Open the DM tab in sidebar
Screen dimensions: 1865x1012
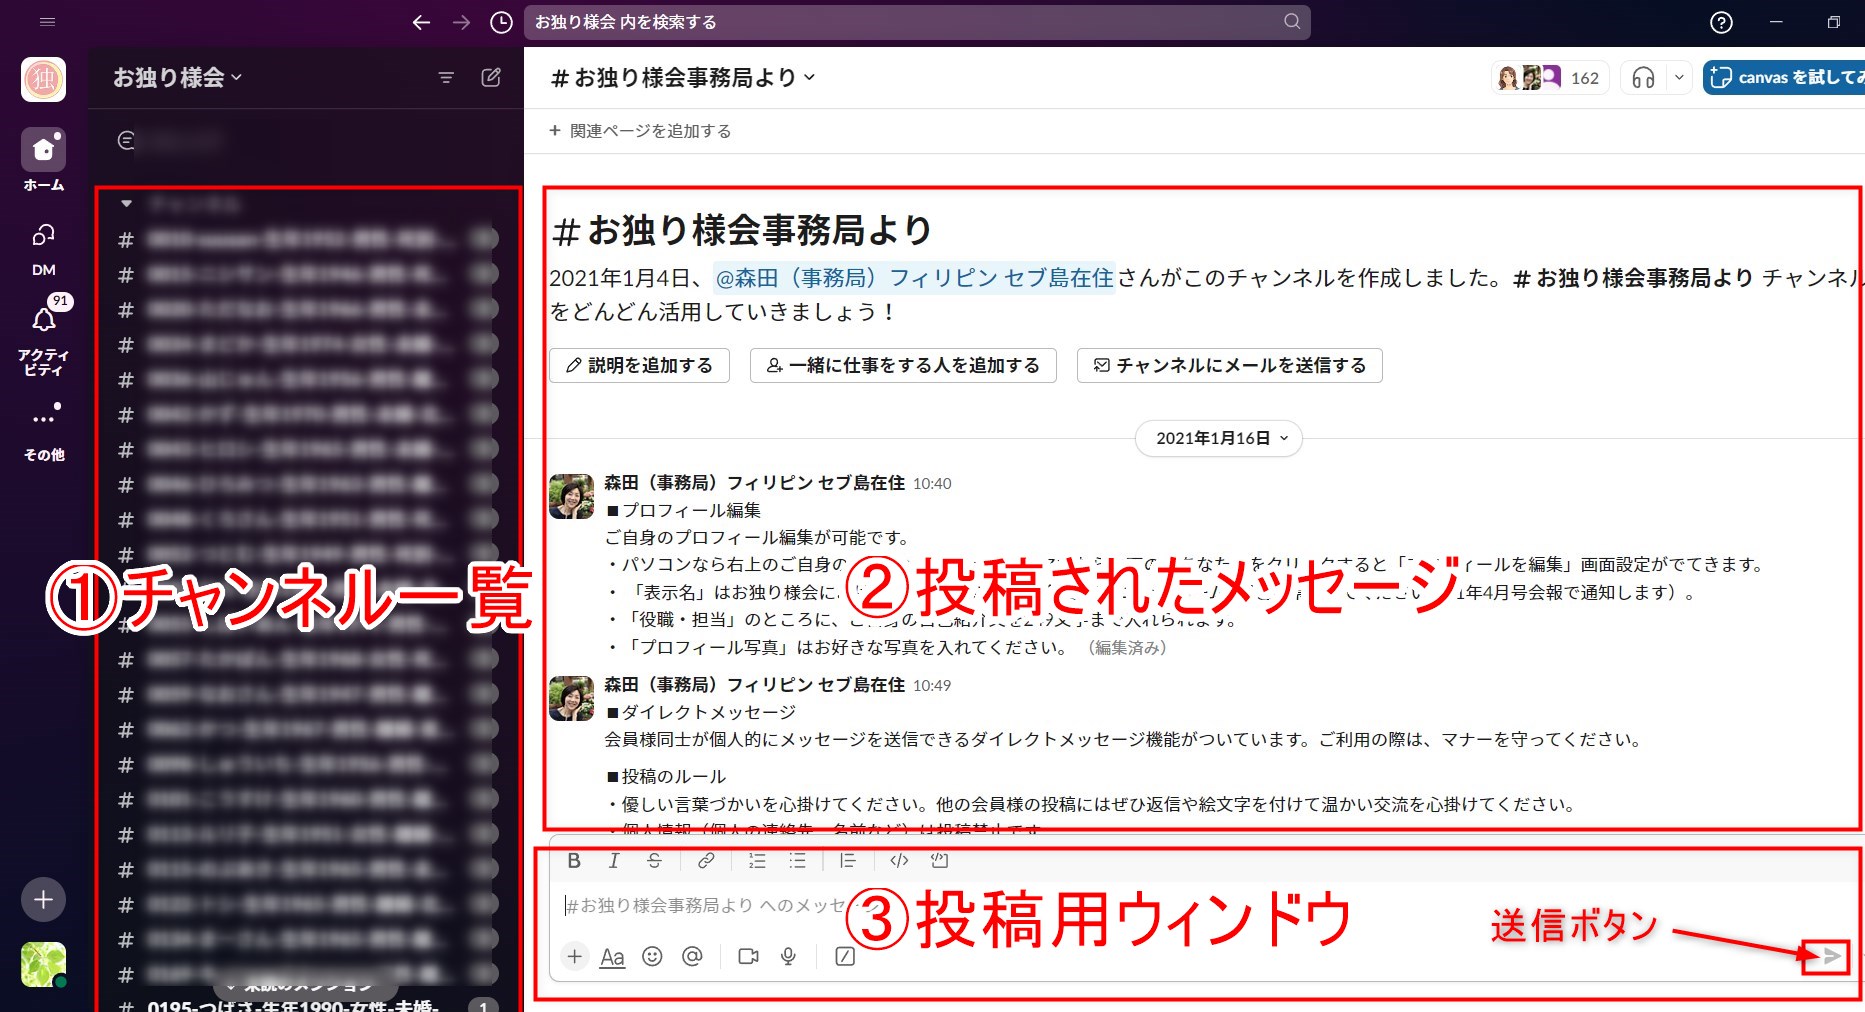[x=43, y=248]
